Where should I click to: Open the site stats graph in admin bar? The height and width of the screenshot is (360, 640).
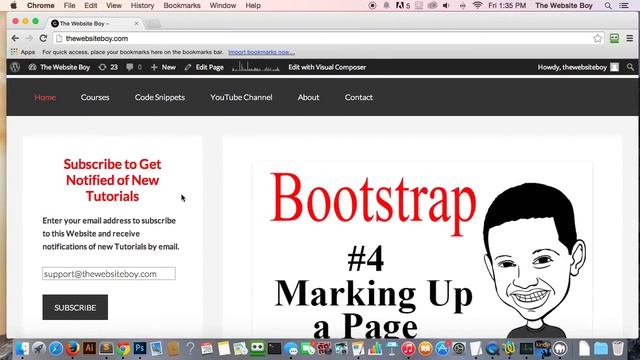[x=256, y=67]
